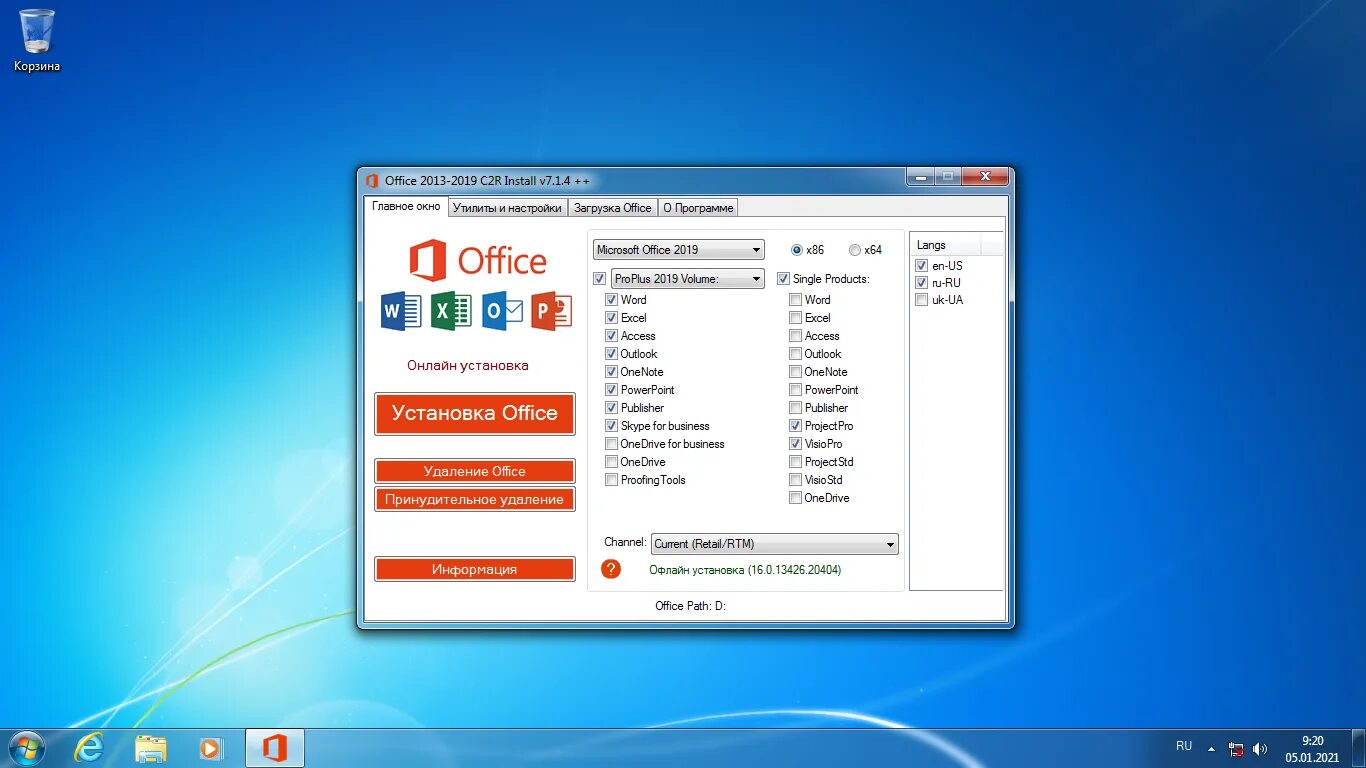Check OneNote under Single Products
The height and width of the screenshot is (768, 1366).
pyautogui.click(x=795, y=372)
